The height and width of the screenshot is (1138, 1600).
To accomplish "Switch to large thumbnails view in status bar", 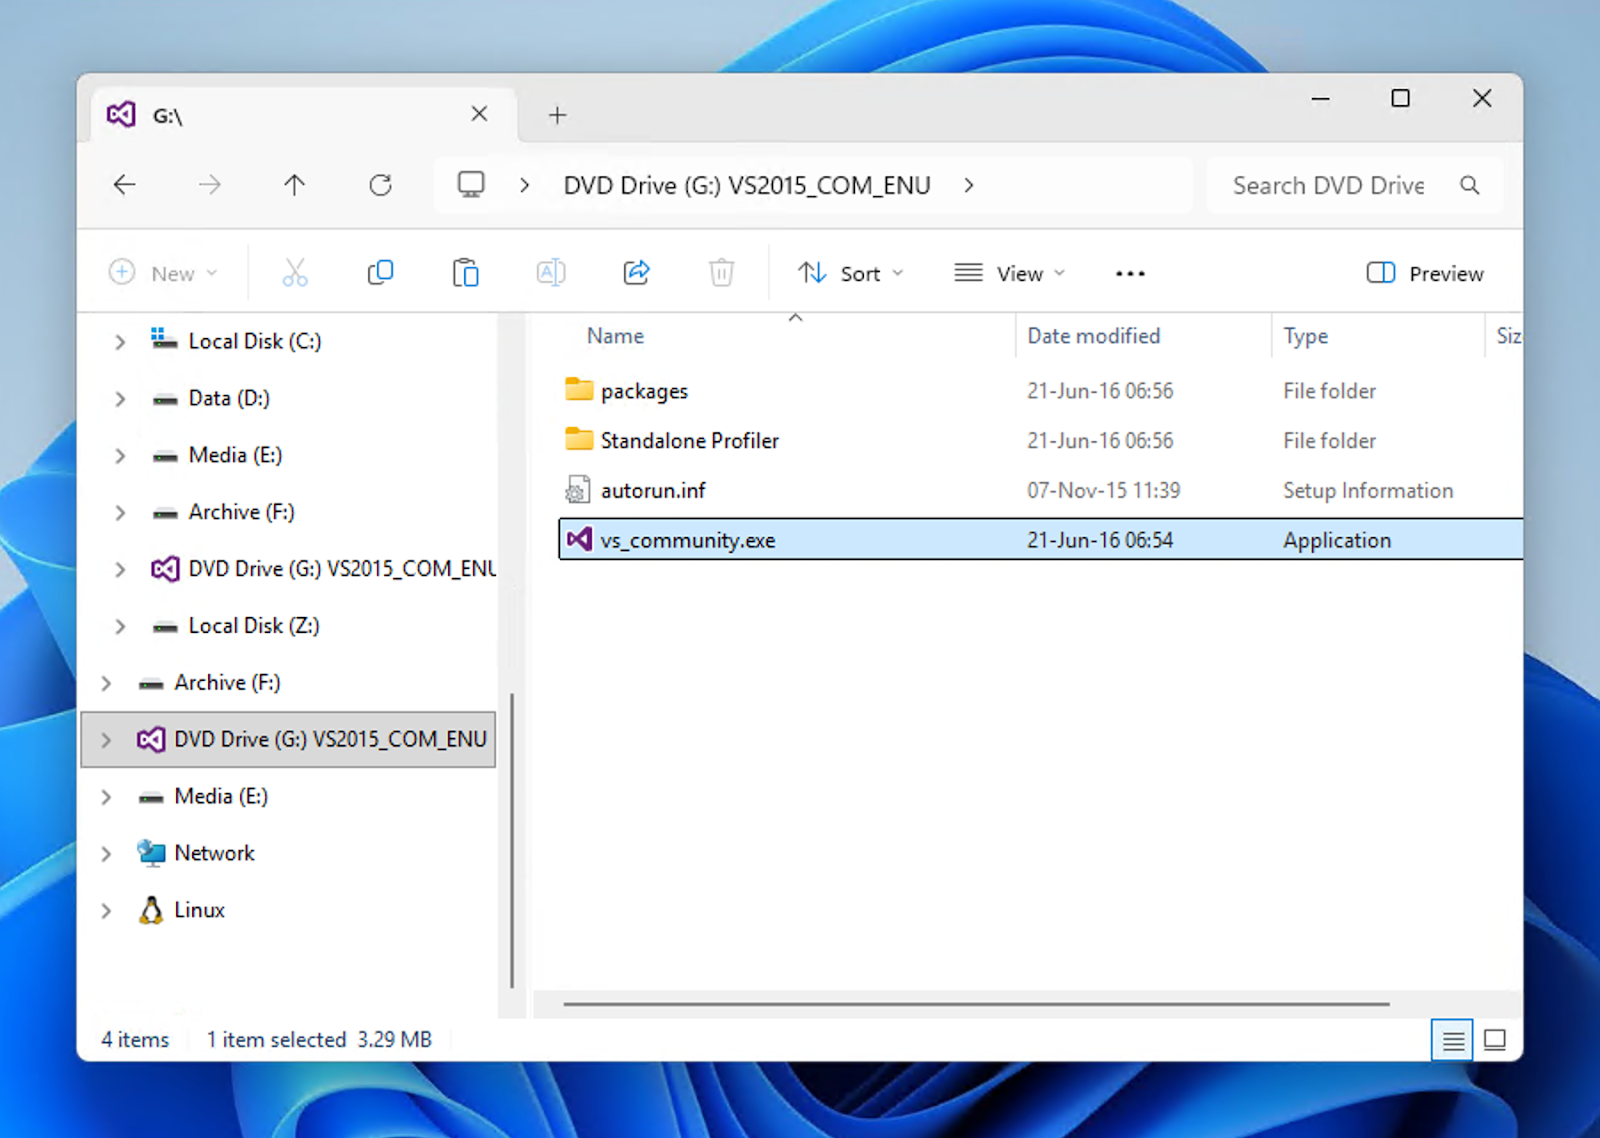I will tap(1495, 1040).
